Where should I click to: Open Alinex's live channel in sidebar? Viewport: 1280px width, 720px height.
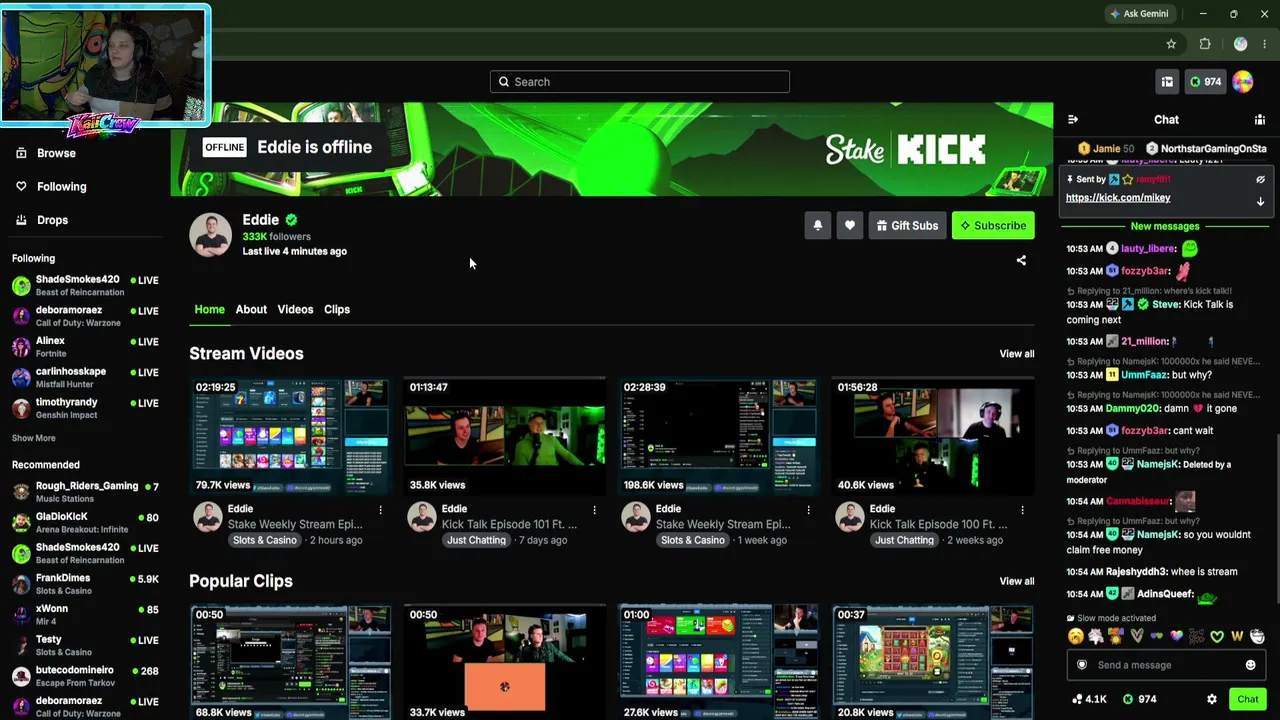(85, 347)
